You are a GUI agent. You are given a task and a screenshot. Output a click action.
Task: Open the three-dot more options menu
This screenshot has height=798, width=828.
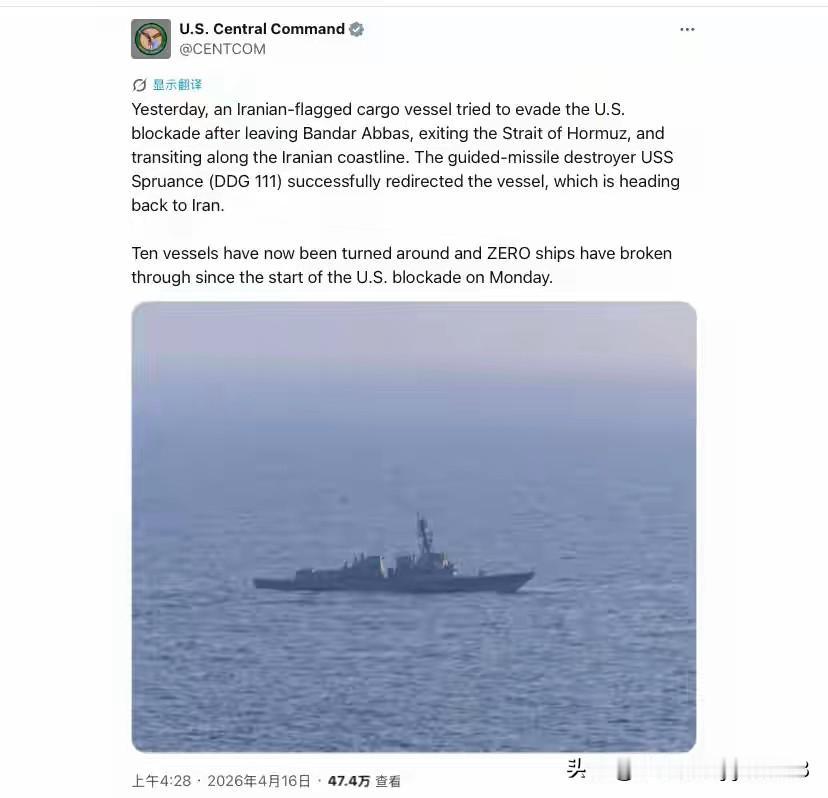[687, 29]
